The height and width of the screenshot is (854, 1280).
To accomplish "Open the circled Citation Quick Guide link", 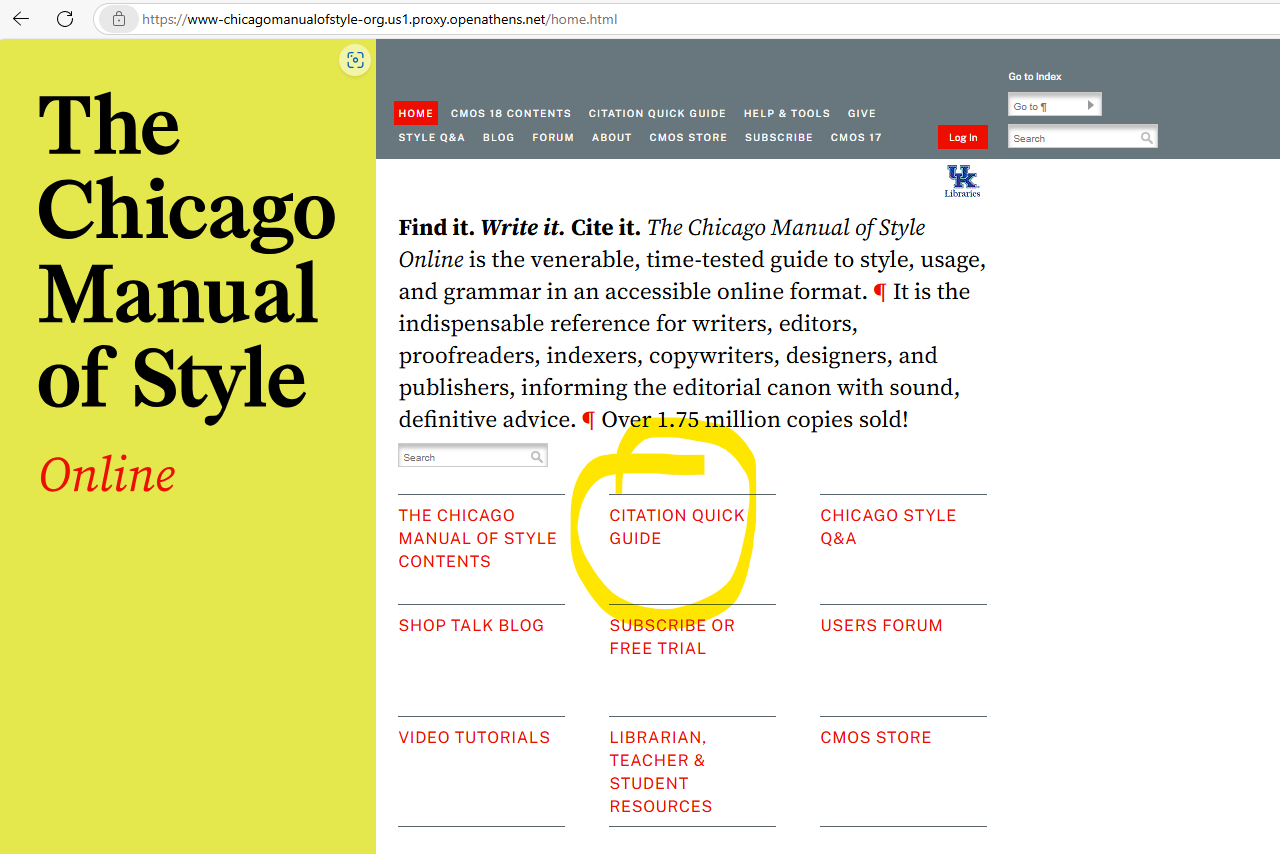I will coord(676,527).
